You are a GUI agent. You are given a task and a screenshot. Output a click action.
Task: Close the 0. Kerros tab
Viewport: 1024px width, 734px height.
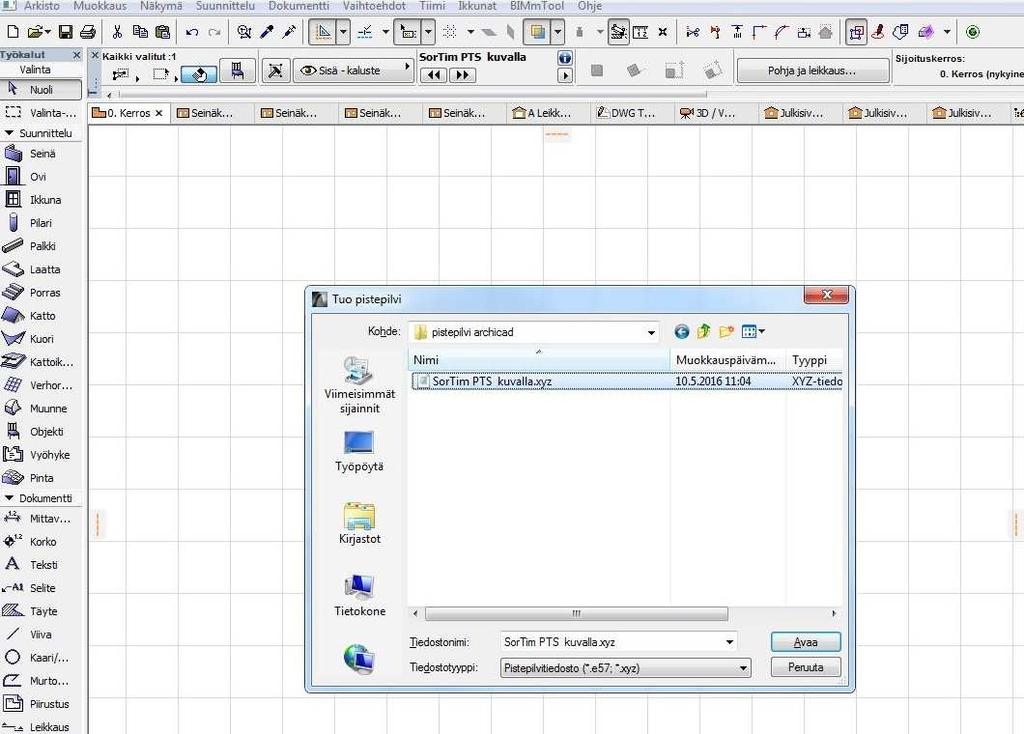pyautogui.click(x=159, y=113)
